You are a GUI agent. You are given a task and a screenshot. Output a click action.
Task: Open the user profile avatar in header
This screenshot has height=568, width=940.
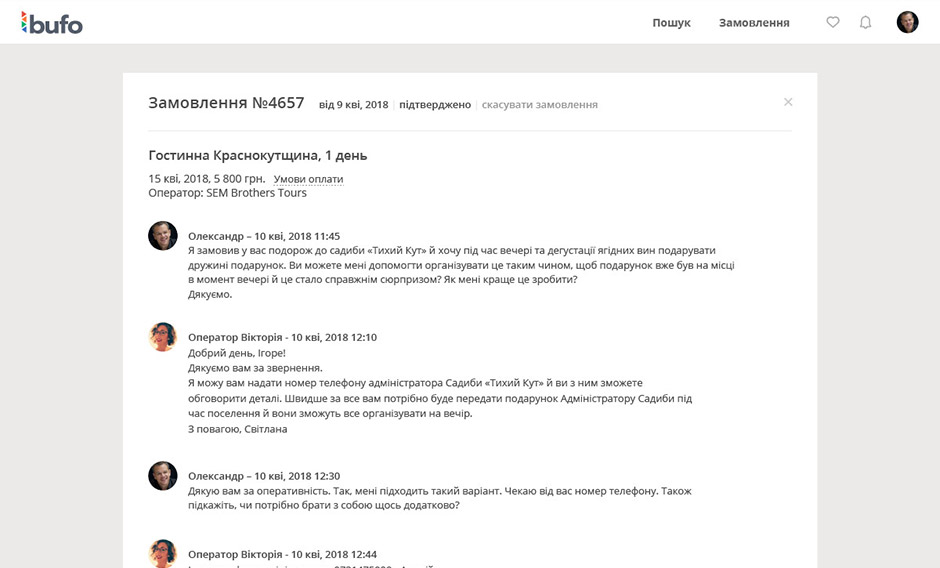coord(907,22)
